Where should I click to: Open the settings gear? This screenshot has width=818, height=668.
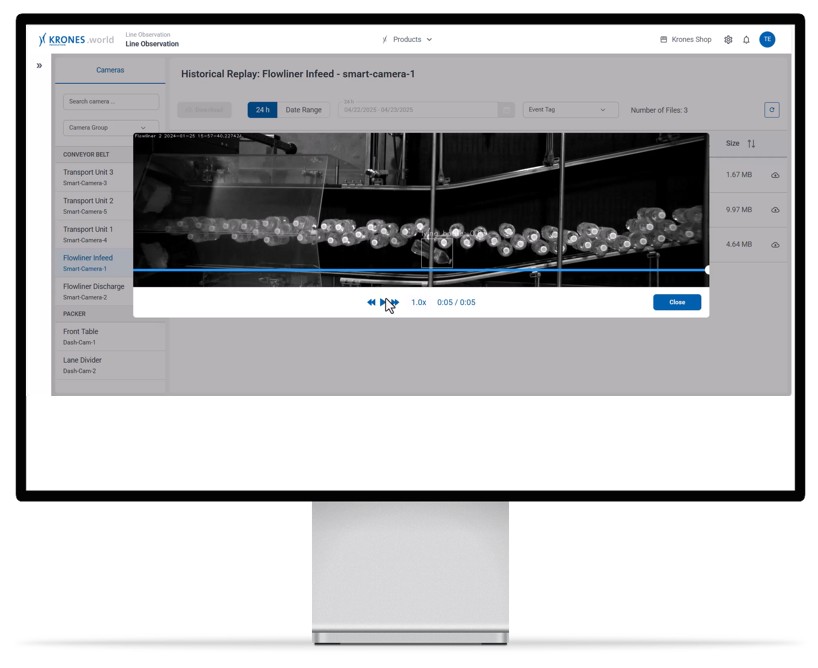click(x=727, y=39)
